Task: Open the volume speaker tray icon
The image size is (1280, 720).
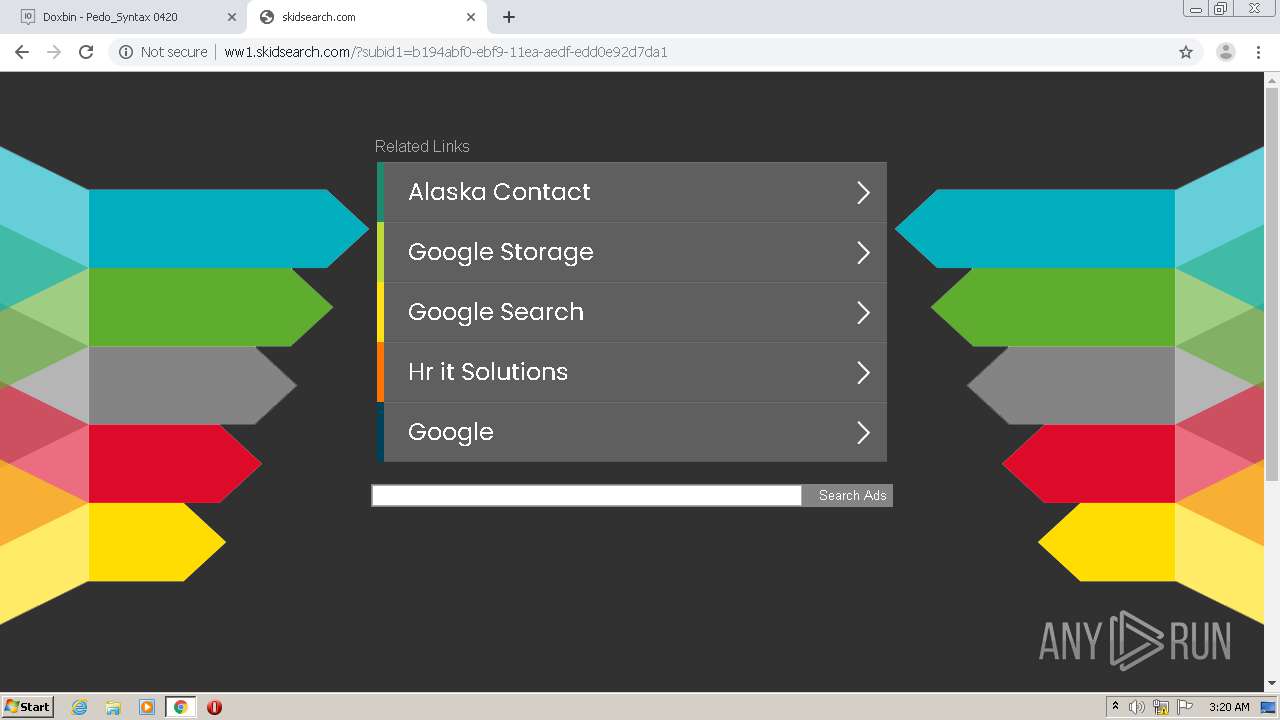Action: click(x=1137, y=707)
